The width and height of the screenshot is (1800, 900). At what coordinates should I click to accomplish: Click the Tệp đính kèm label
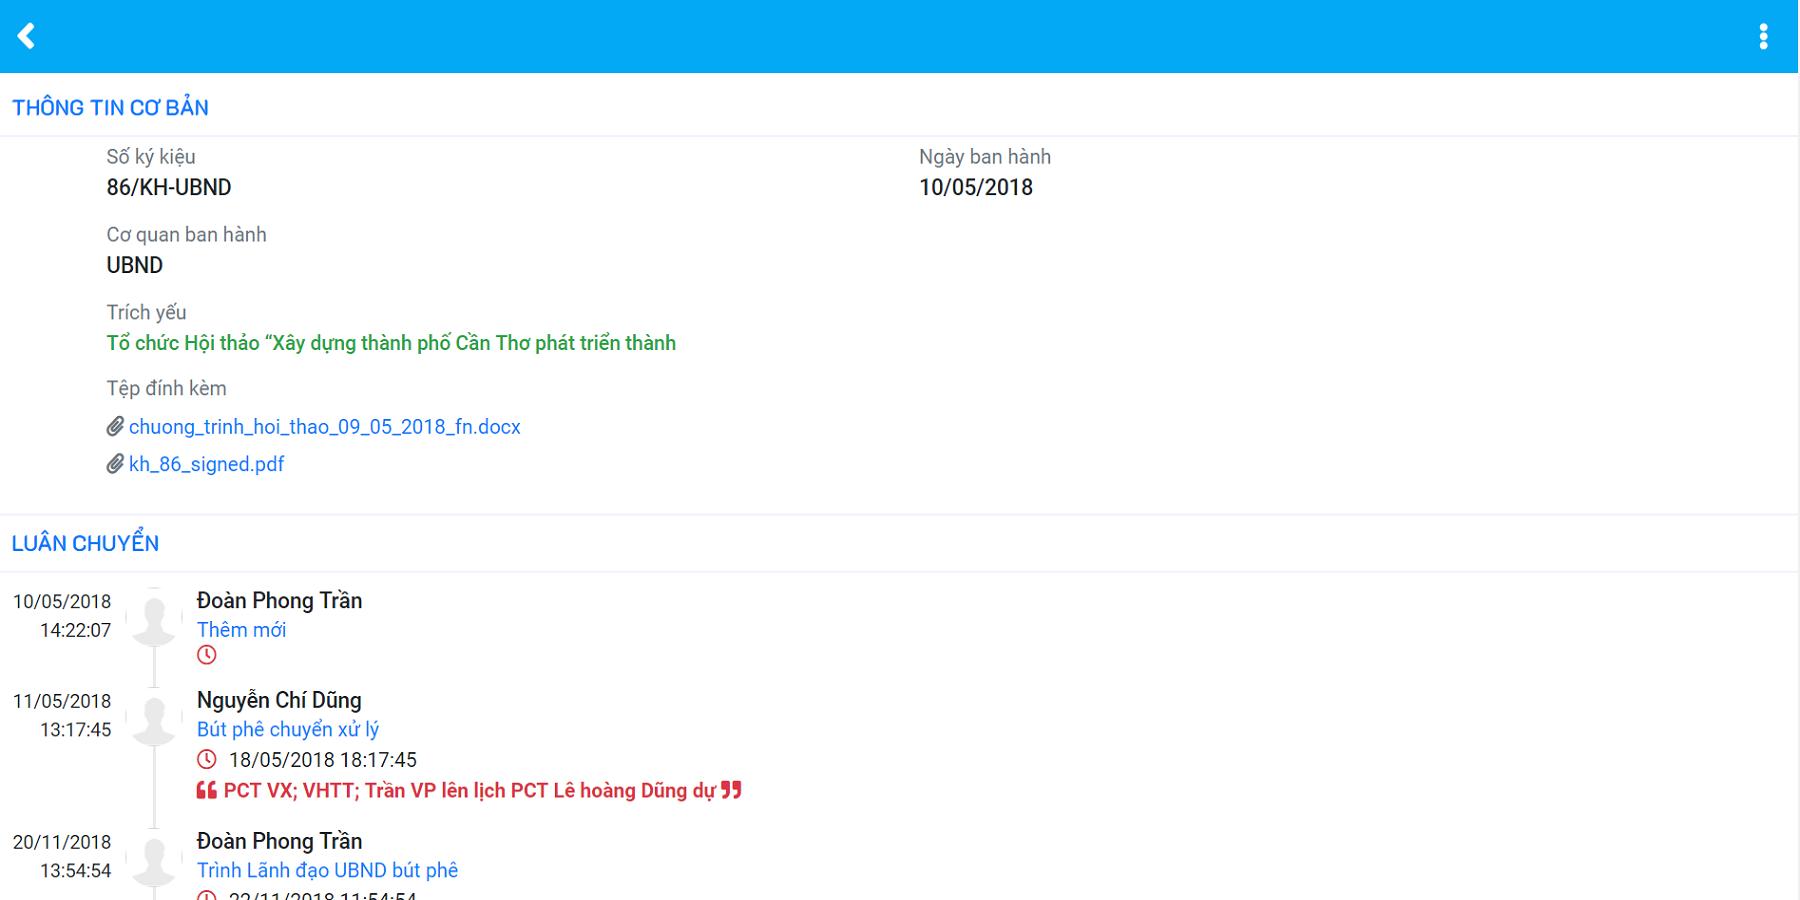167,388
